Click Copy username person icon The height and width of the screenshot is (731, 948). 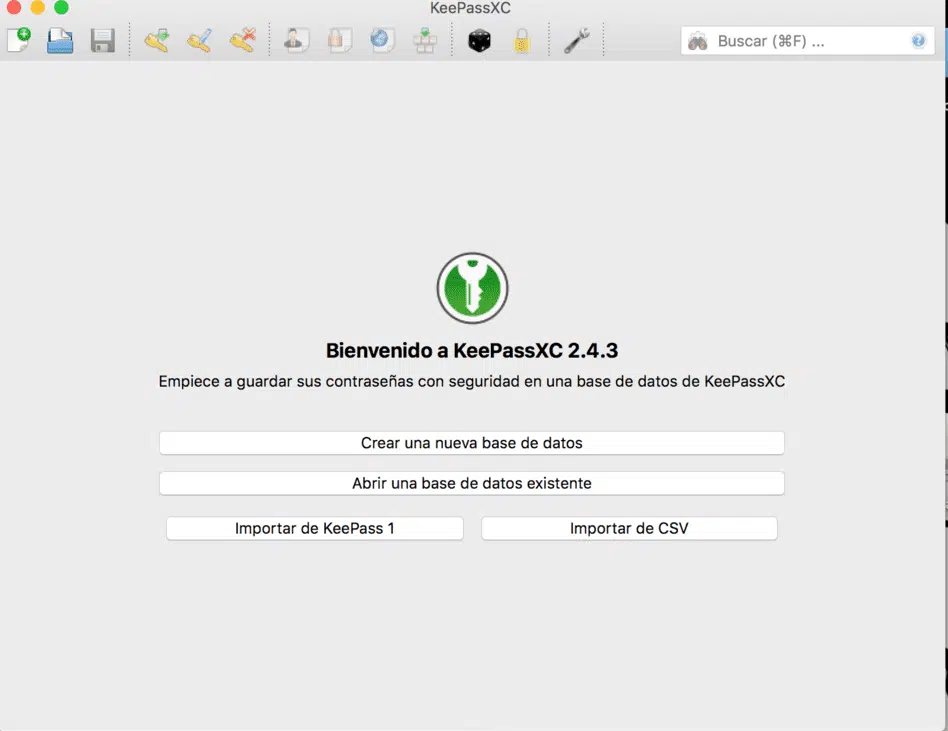[x=296, y=41]
